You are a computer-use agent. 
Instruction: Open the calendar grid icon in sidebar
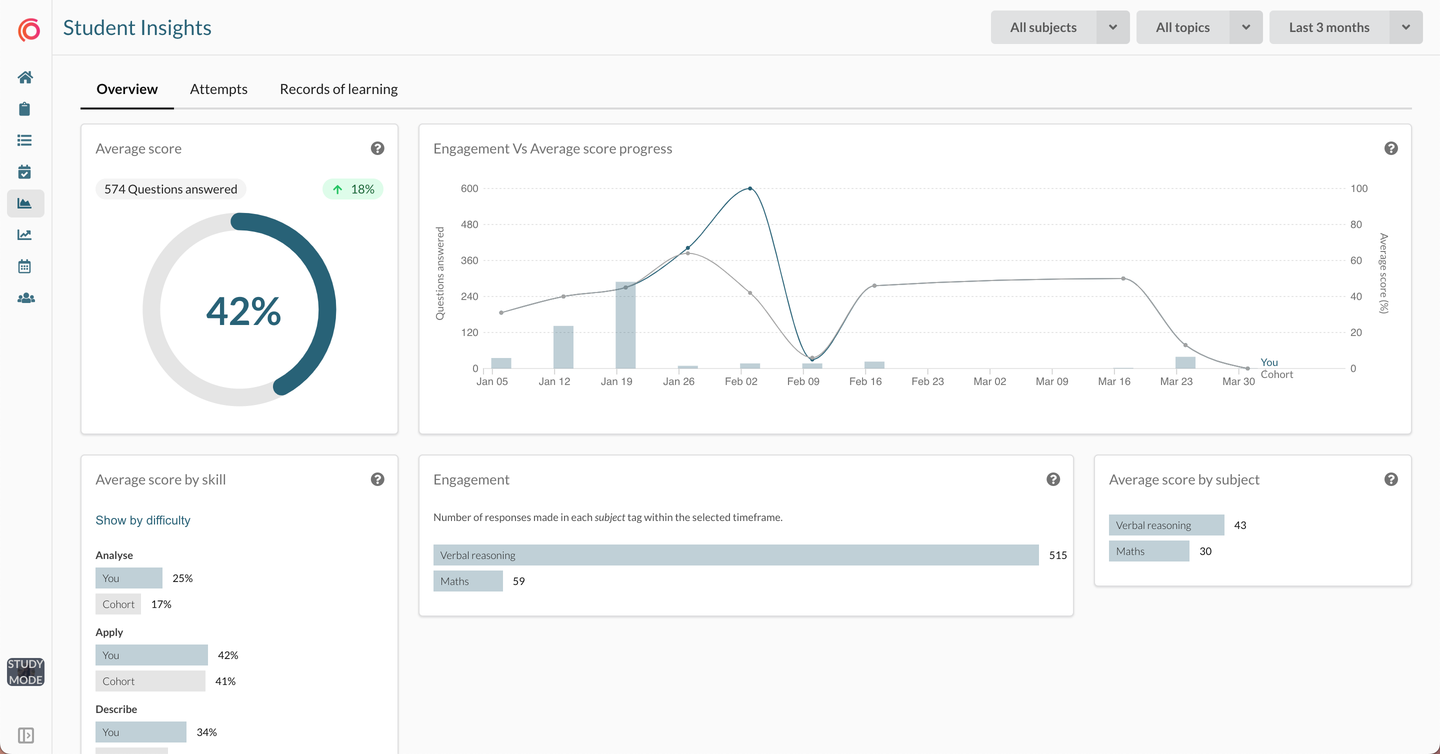25,267
